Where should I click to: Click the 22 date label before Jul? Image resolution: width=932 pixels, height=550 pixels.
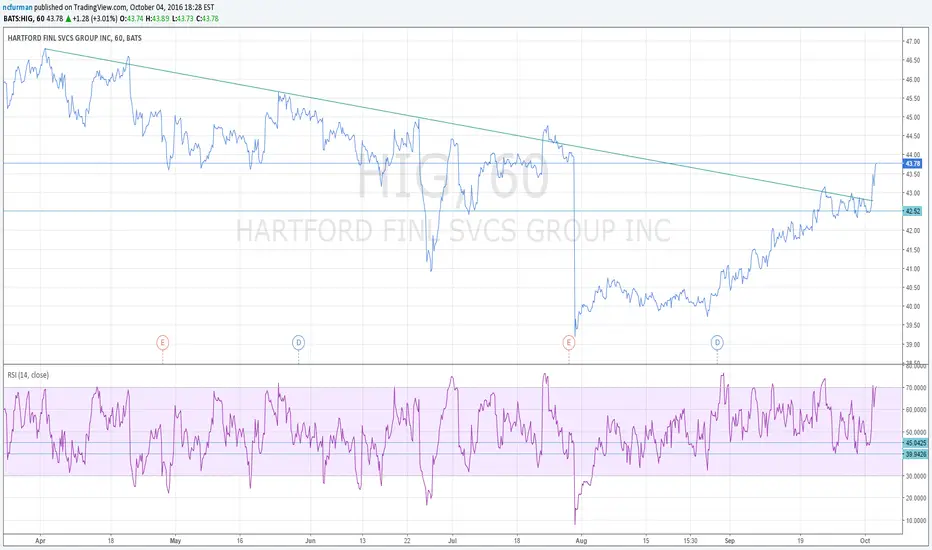pos(407,540)
